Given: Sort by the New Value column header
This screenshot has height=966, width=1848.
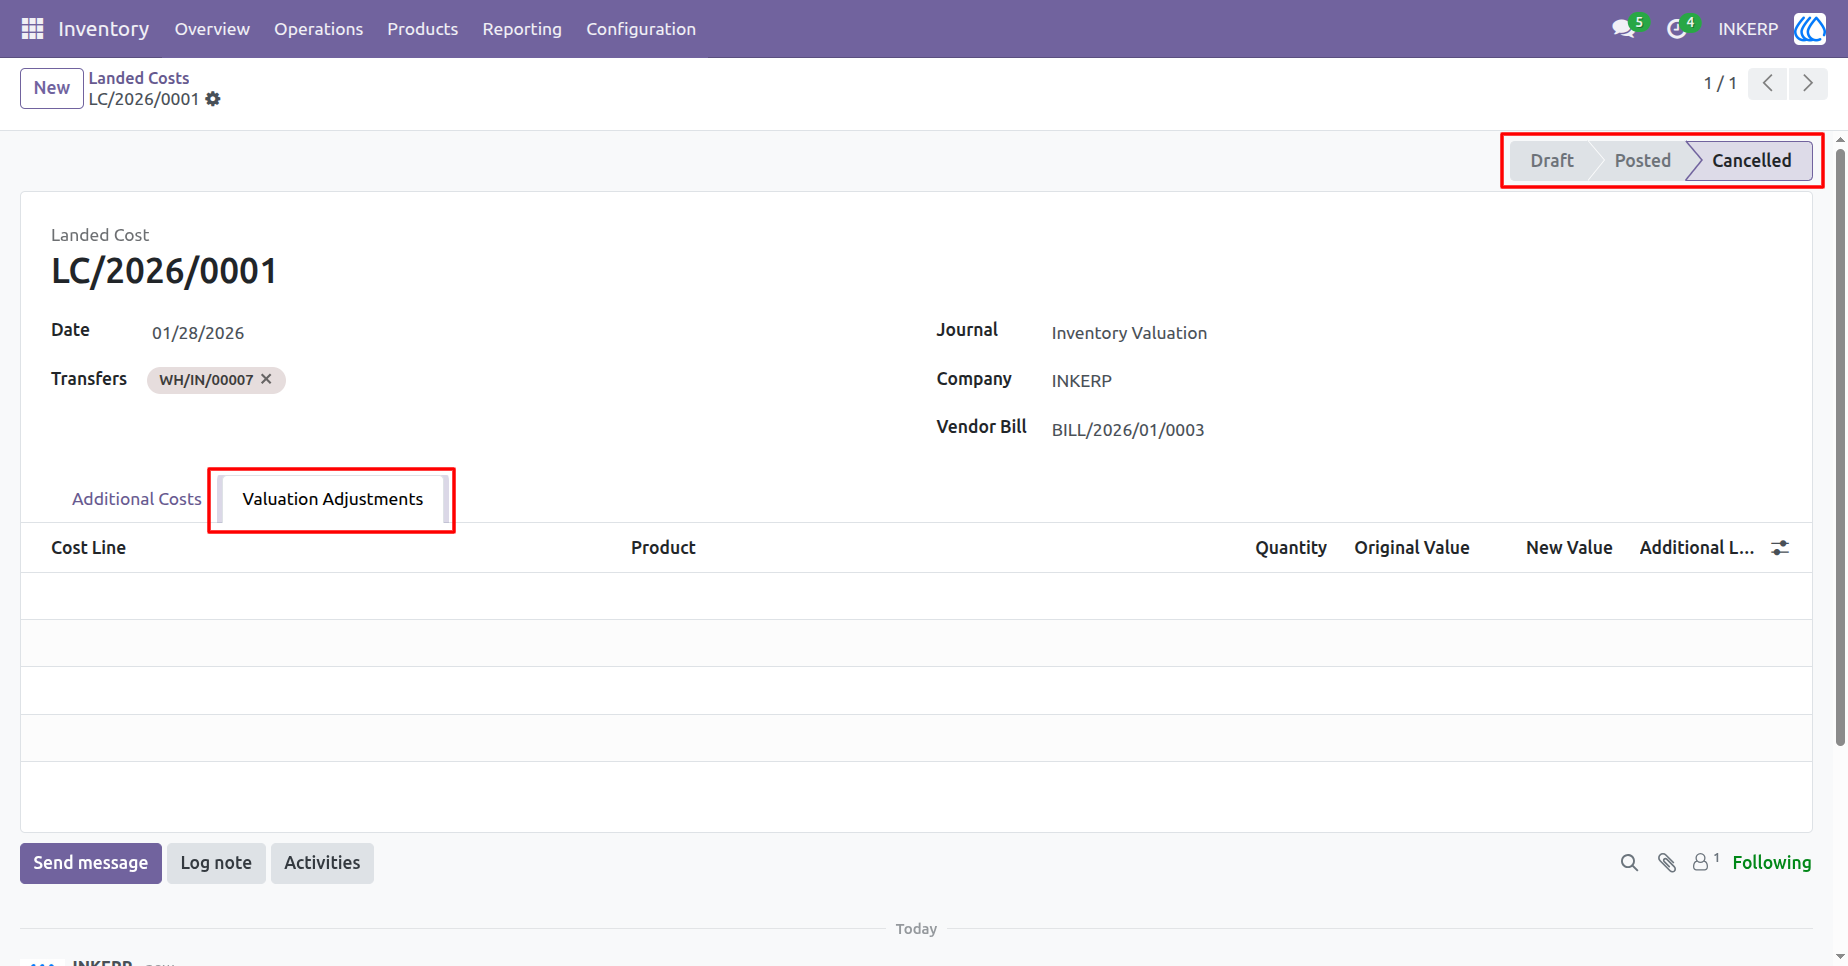Looking at the screenshot, I should tap(1569, 548).
